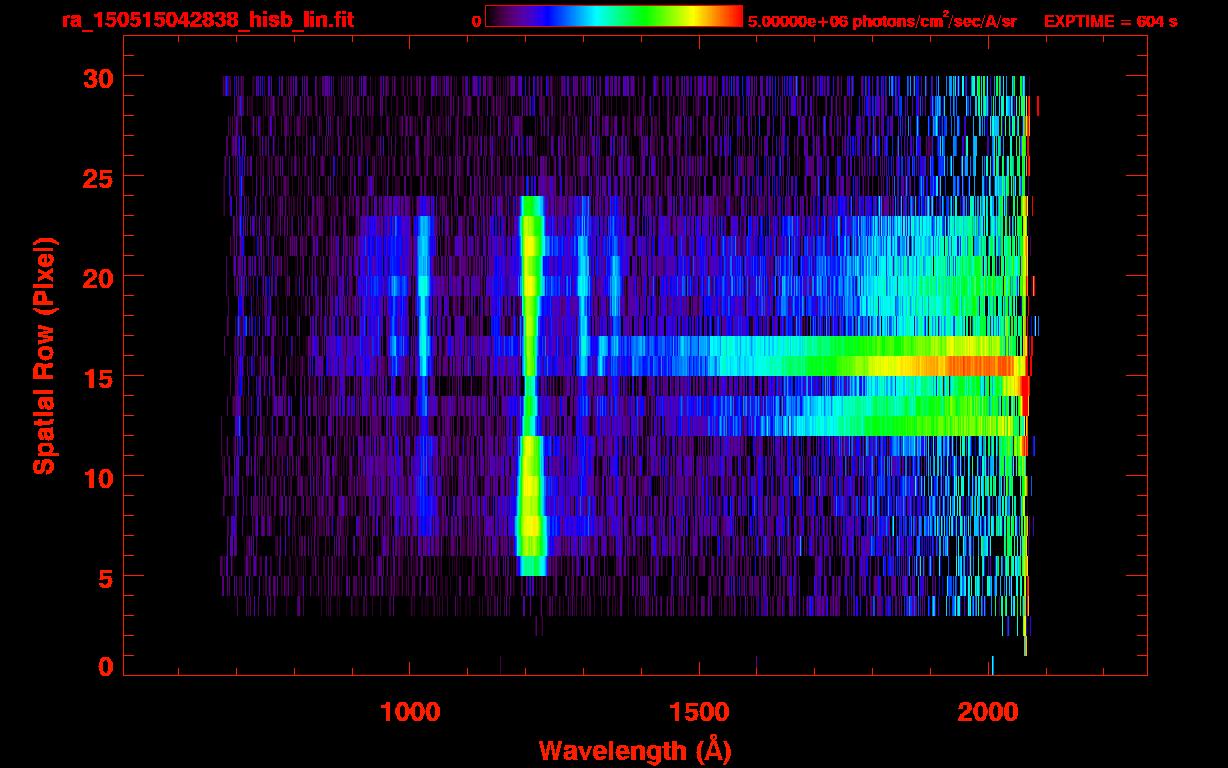Click the filename title ra_150515042838_hisb_lin.fit

(x=207, y=20)
